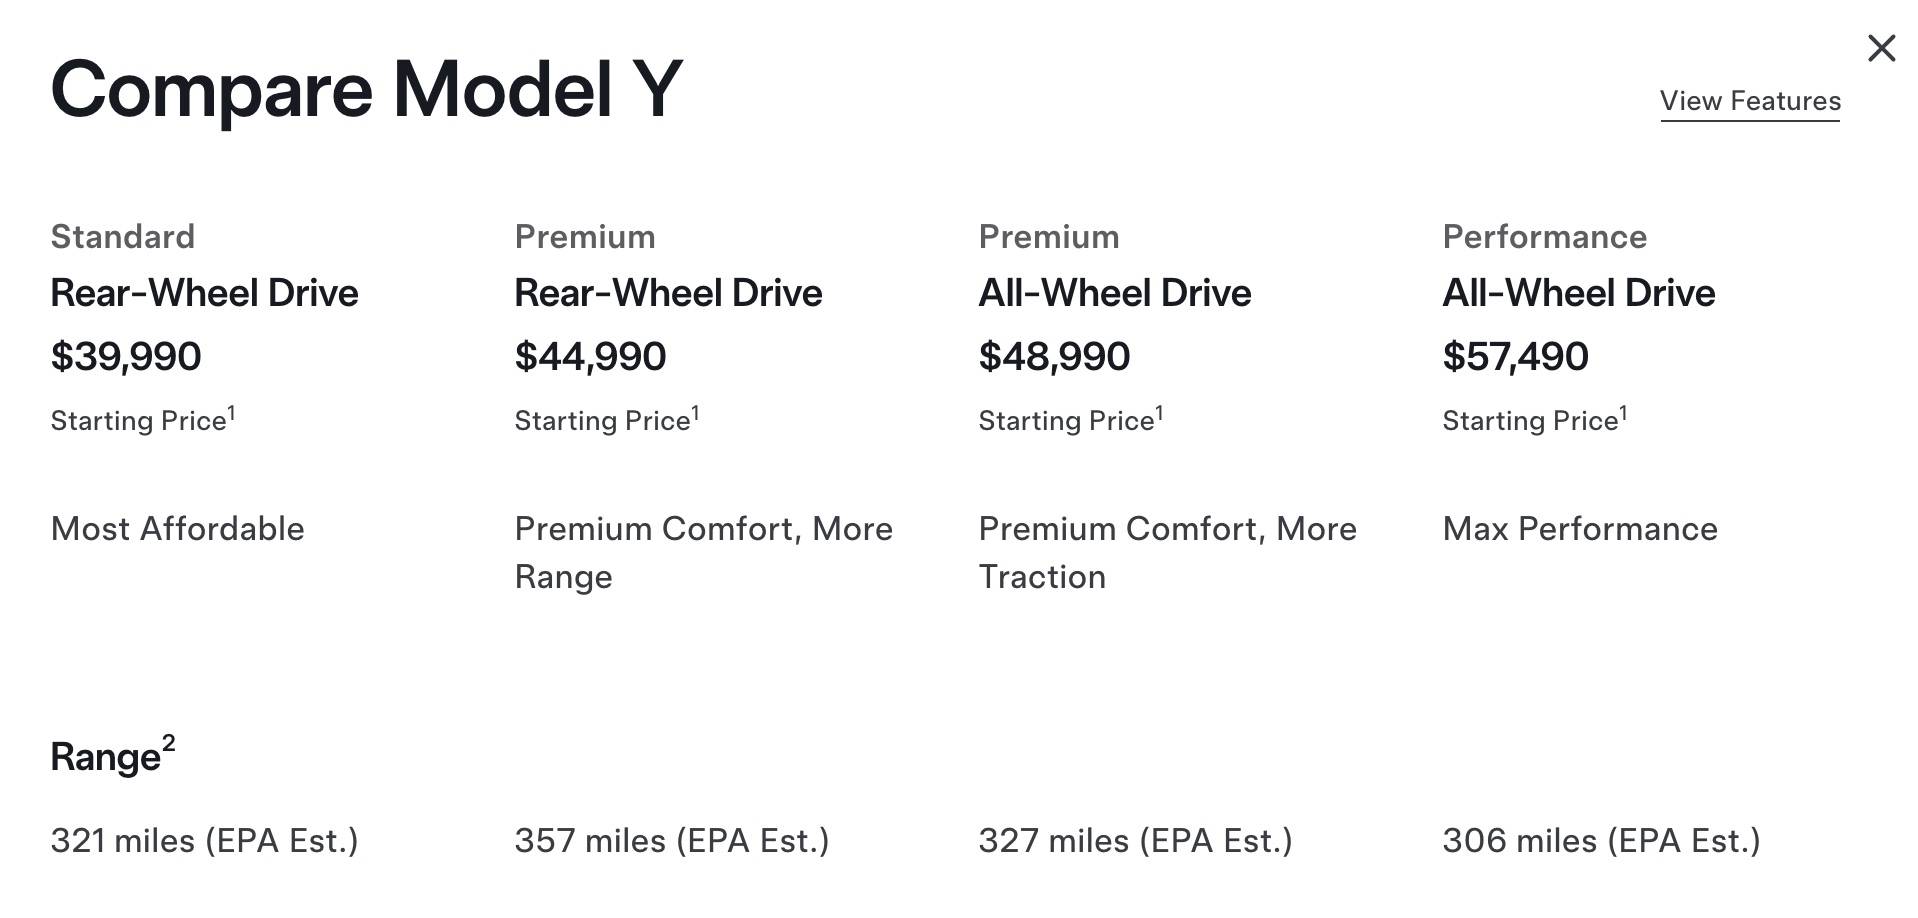Screen dimensions: 1918x918
Task: Select the $44,990 Premium Rear-Wheel Drive price
Action: click(590, 357)
